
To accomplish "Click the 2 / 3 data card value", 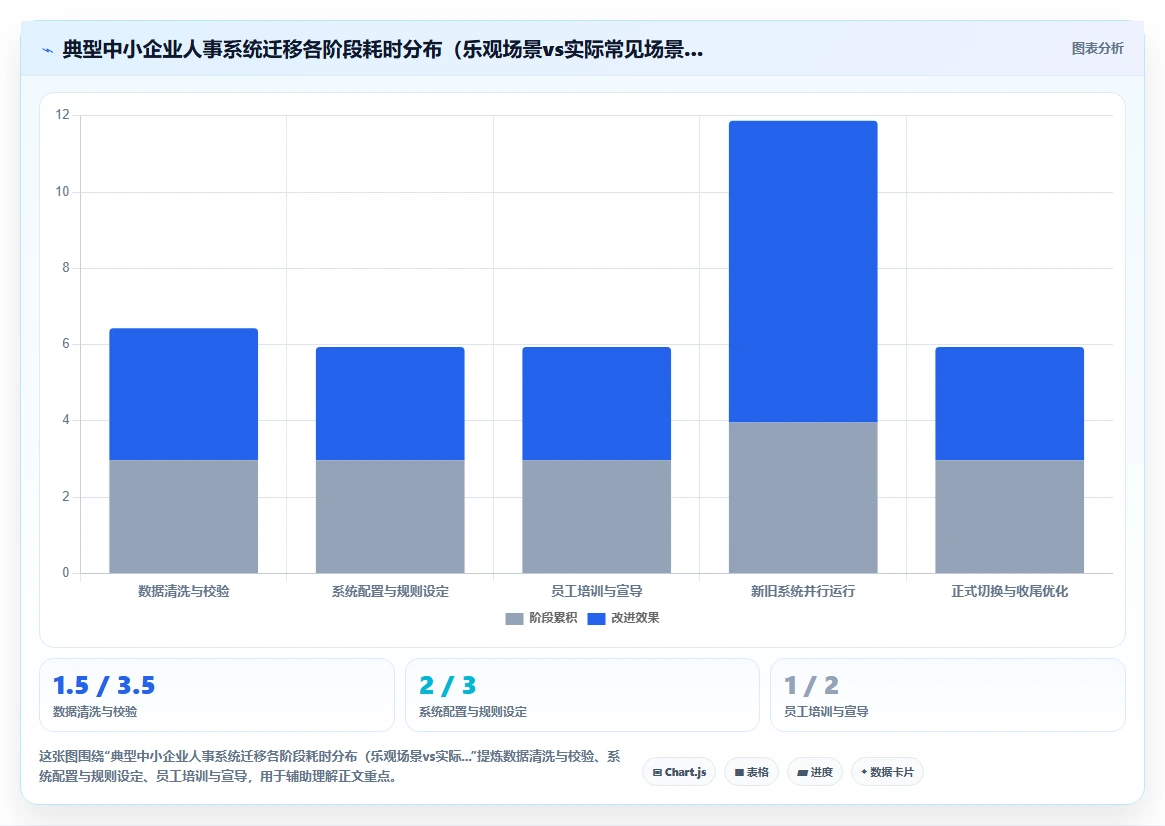I will [447, 685].
